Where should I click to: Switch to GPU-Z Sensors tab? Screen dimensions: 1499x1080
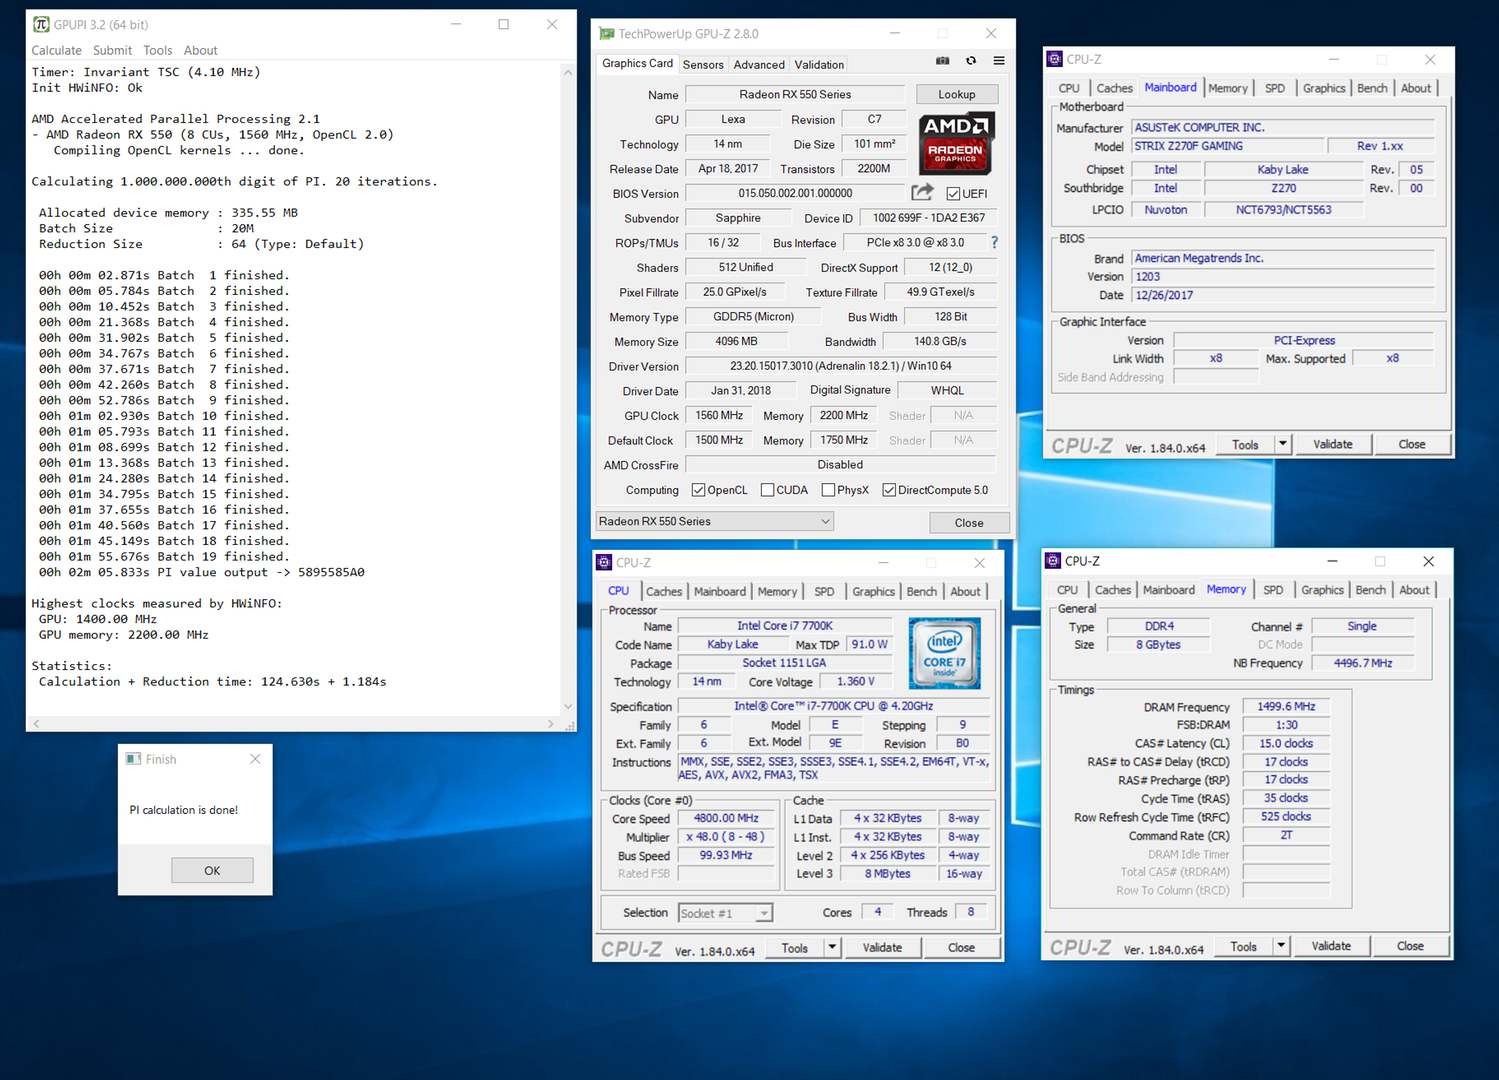pos(703,64)
